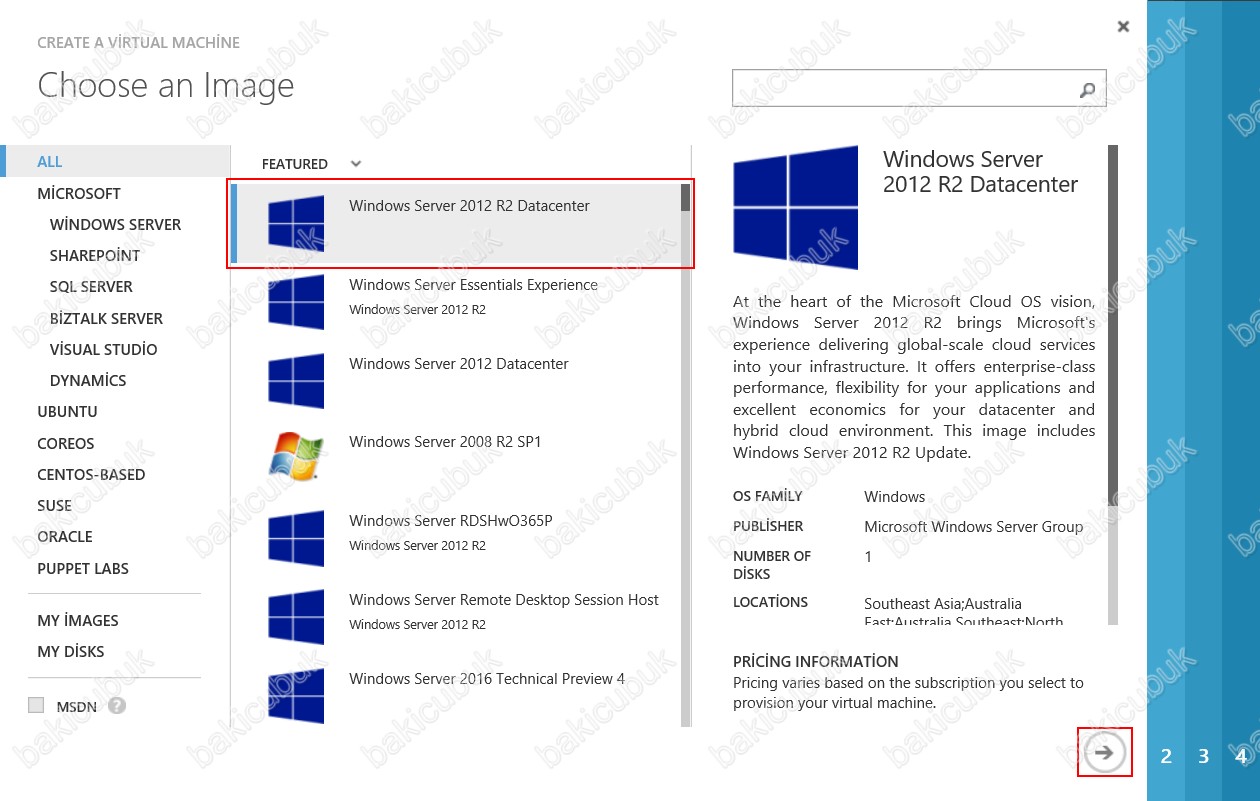Filter by DYNAMICS category
The image size is (1260, 801).
point(88,380)
